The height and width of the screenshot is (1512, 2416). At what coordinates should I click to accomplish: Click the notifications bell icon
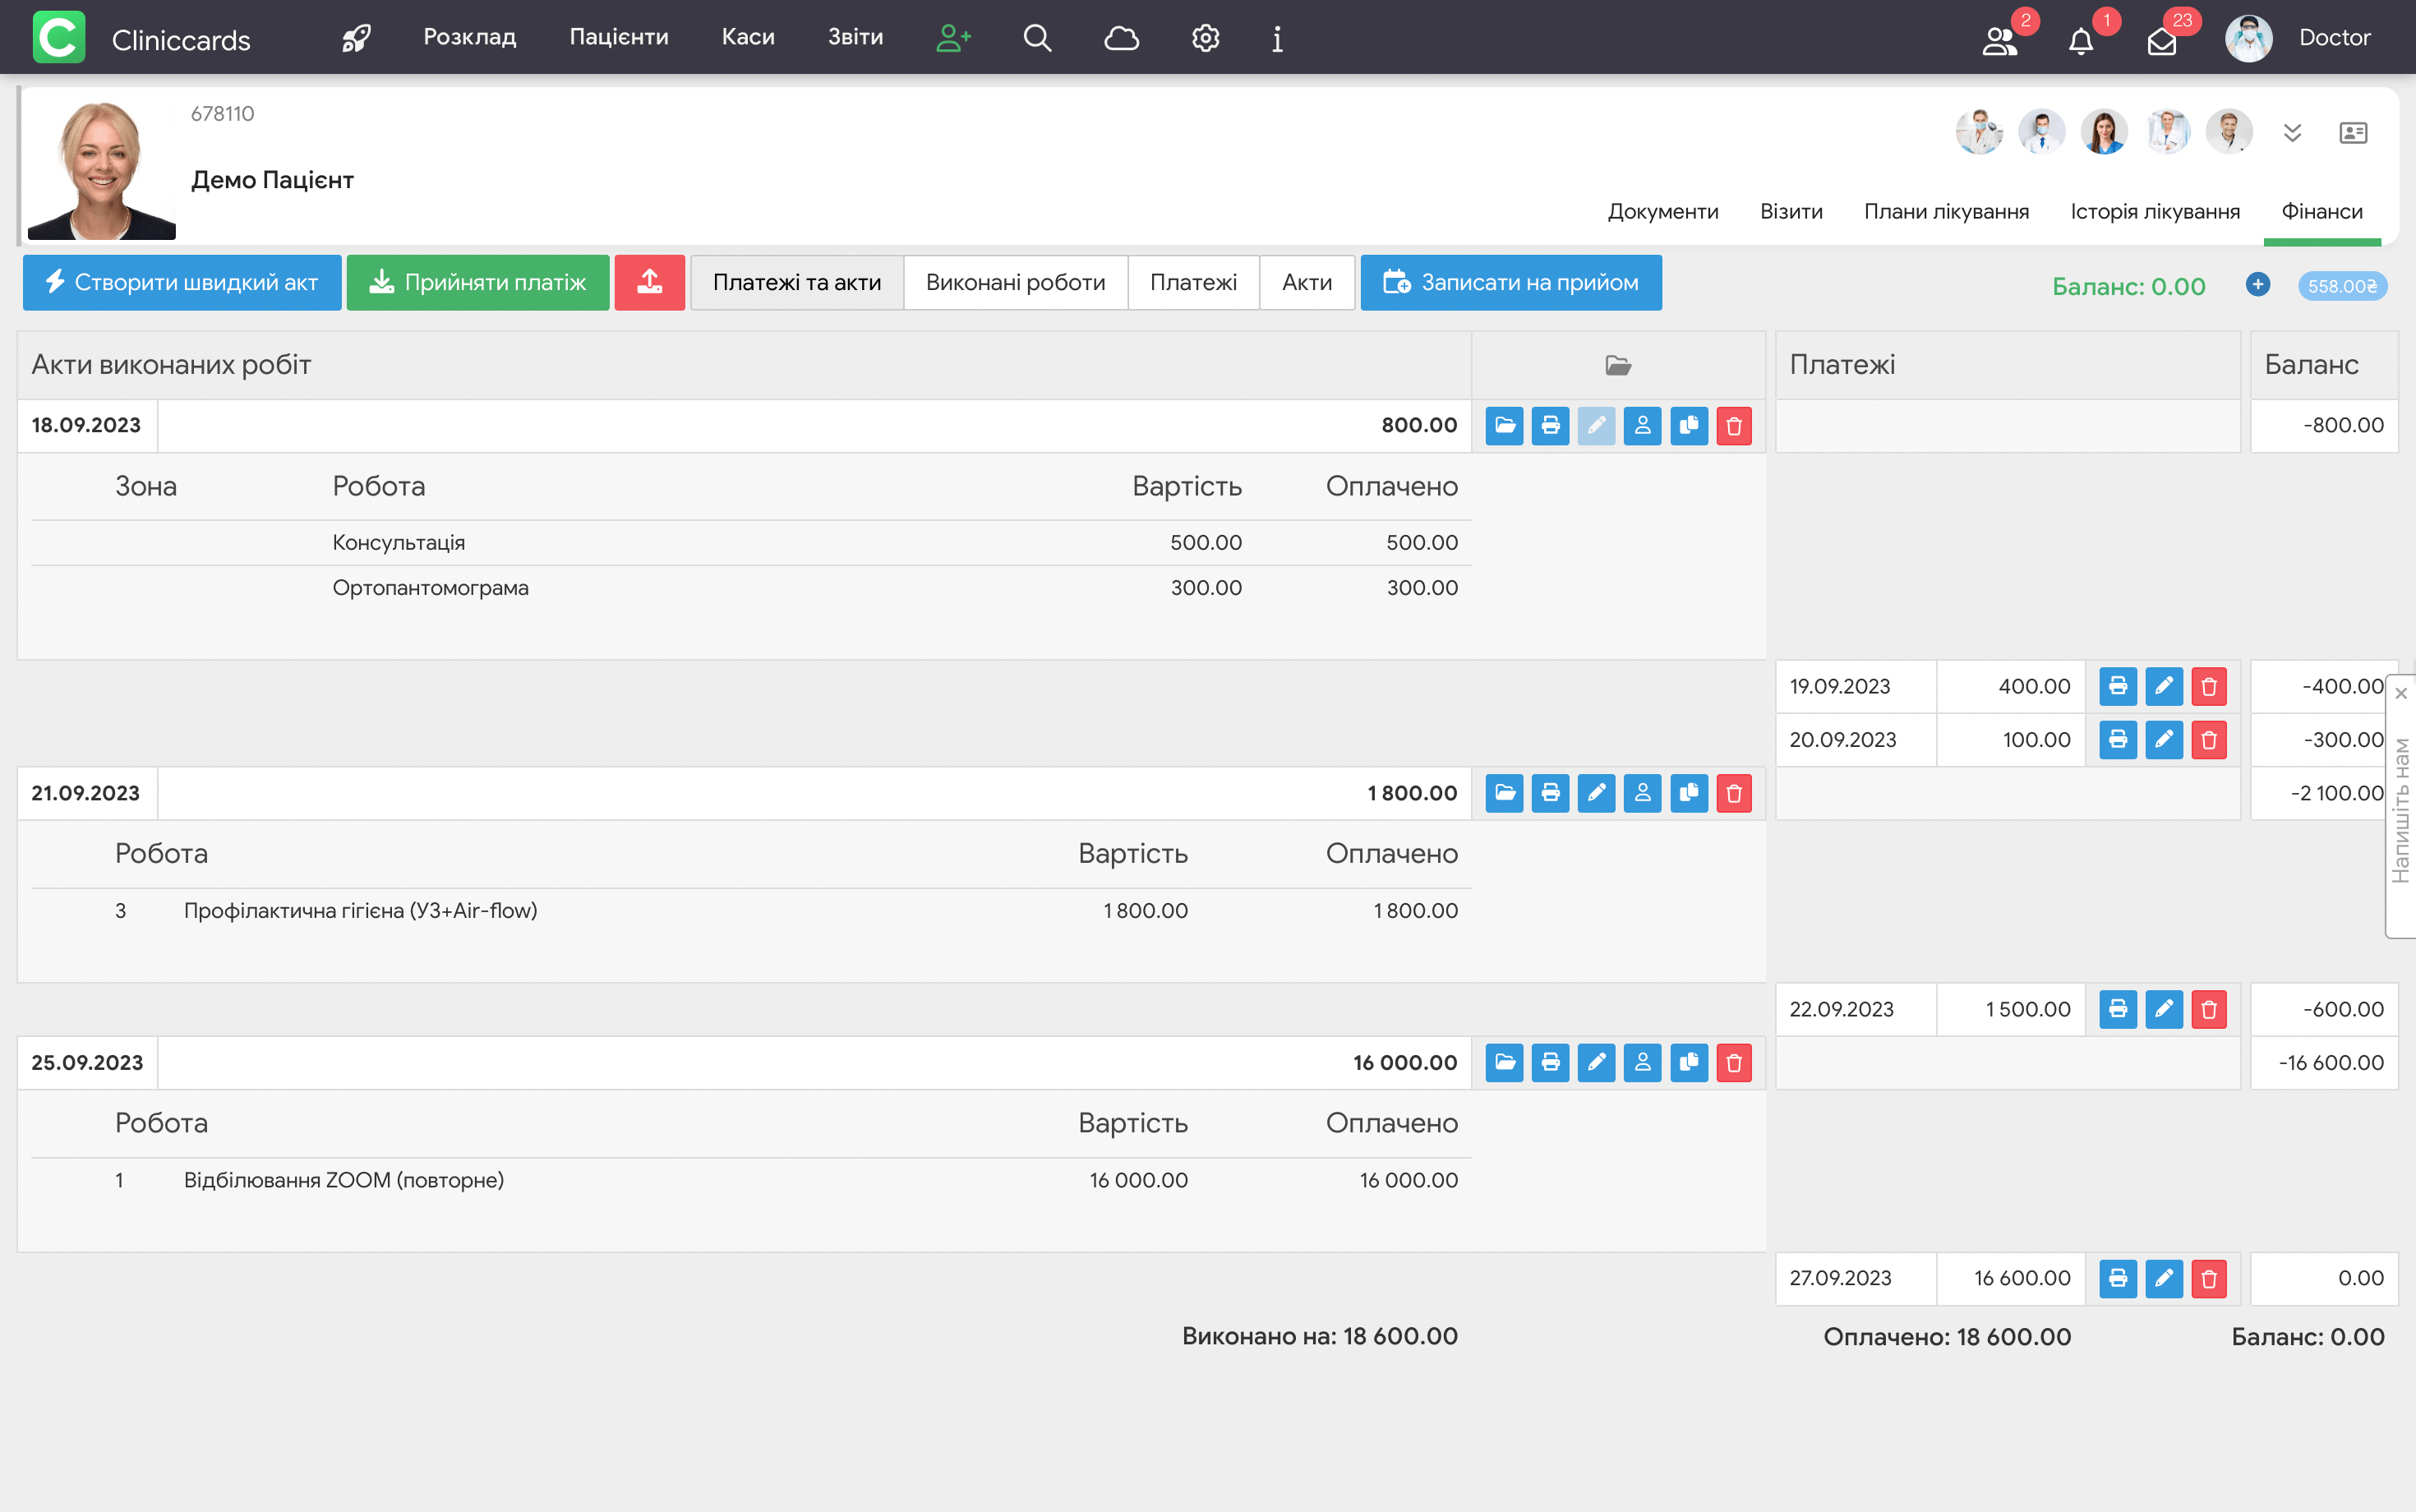tap(2081, 41)
